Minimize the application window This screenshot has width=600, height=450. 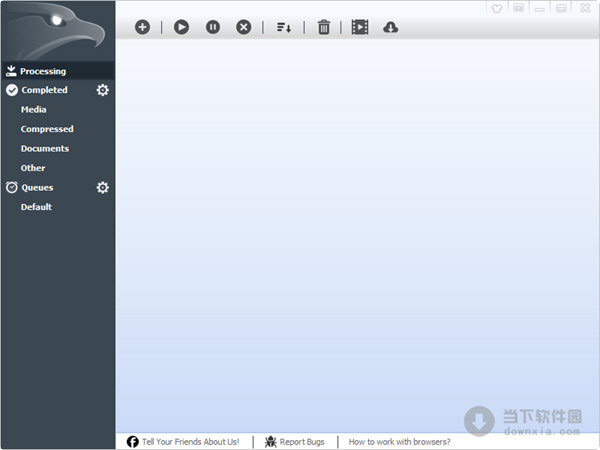tap(540, 8)
